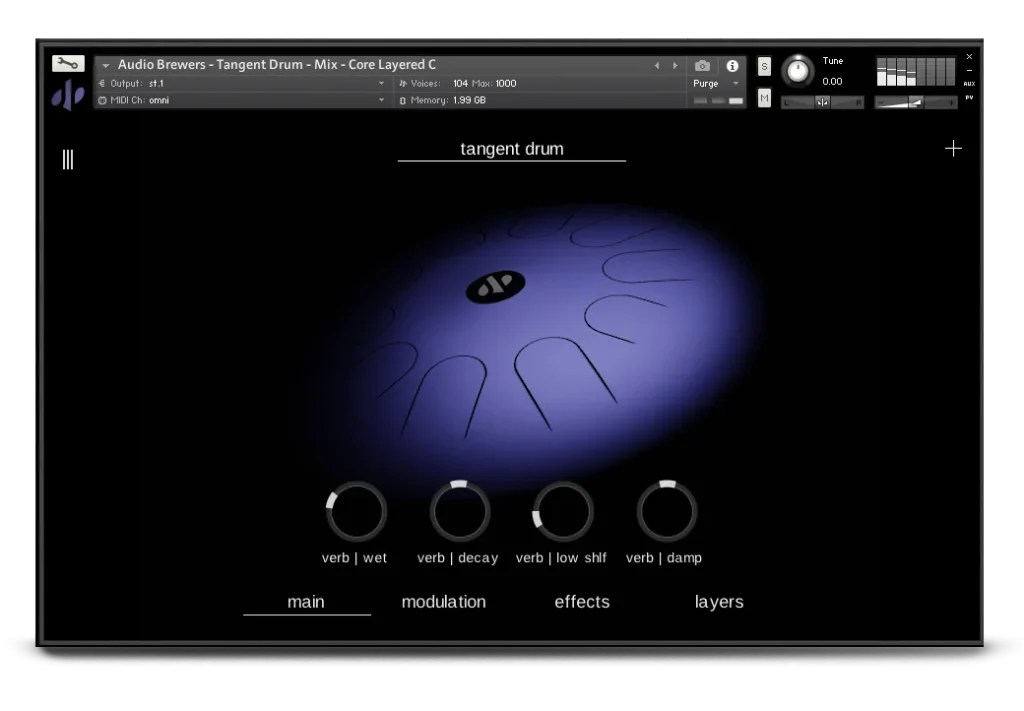The height and width of the screenshot is (711, 1024).
Task: Switch to the effects tab
Action: tap(582, 602)
